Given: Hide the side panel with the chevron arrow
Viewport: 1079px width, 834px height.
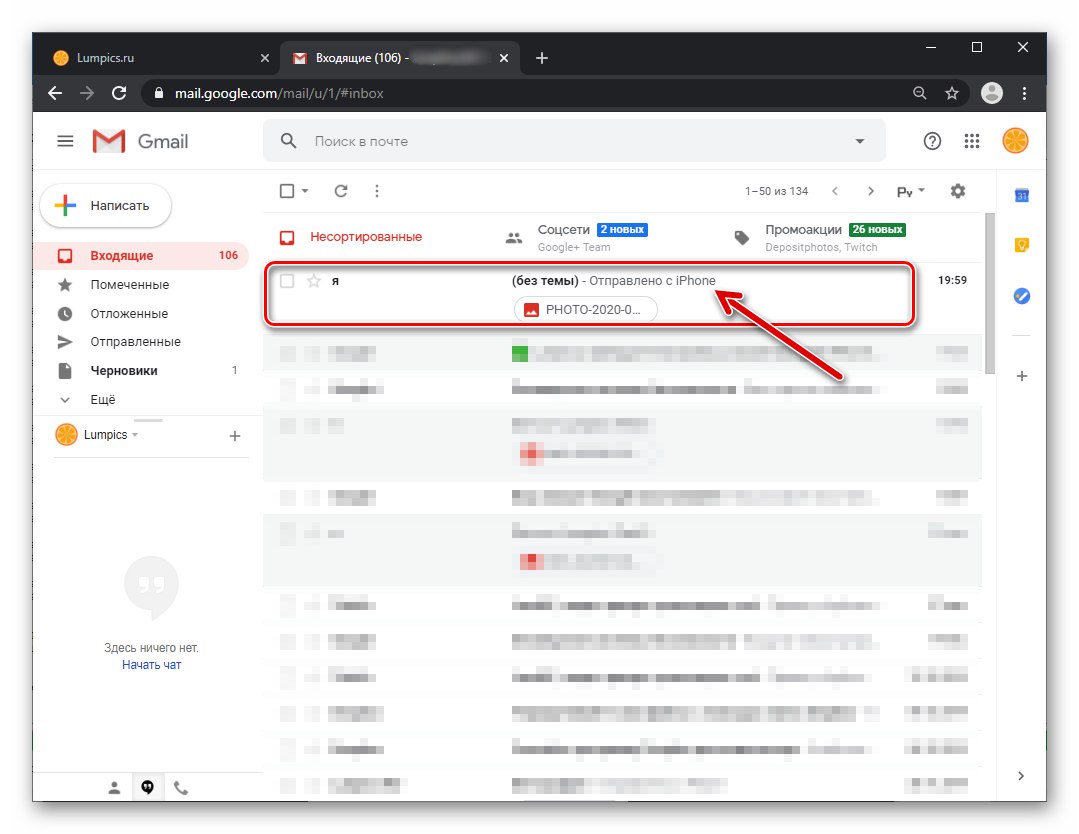Looking at the screenshot, I should (1021, 776).
